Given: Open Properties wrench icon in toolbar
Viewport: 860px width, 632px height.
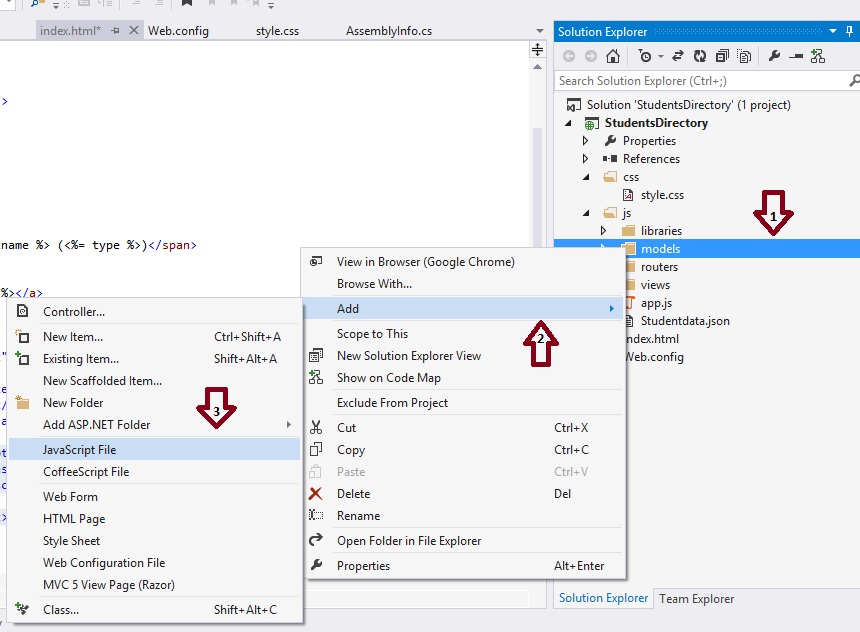Looking at the screenshot, I should pyautogui.click(x=774, y=56).
